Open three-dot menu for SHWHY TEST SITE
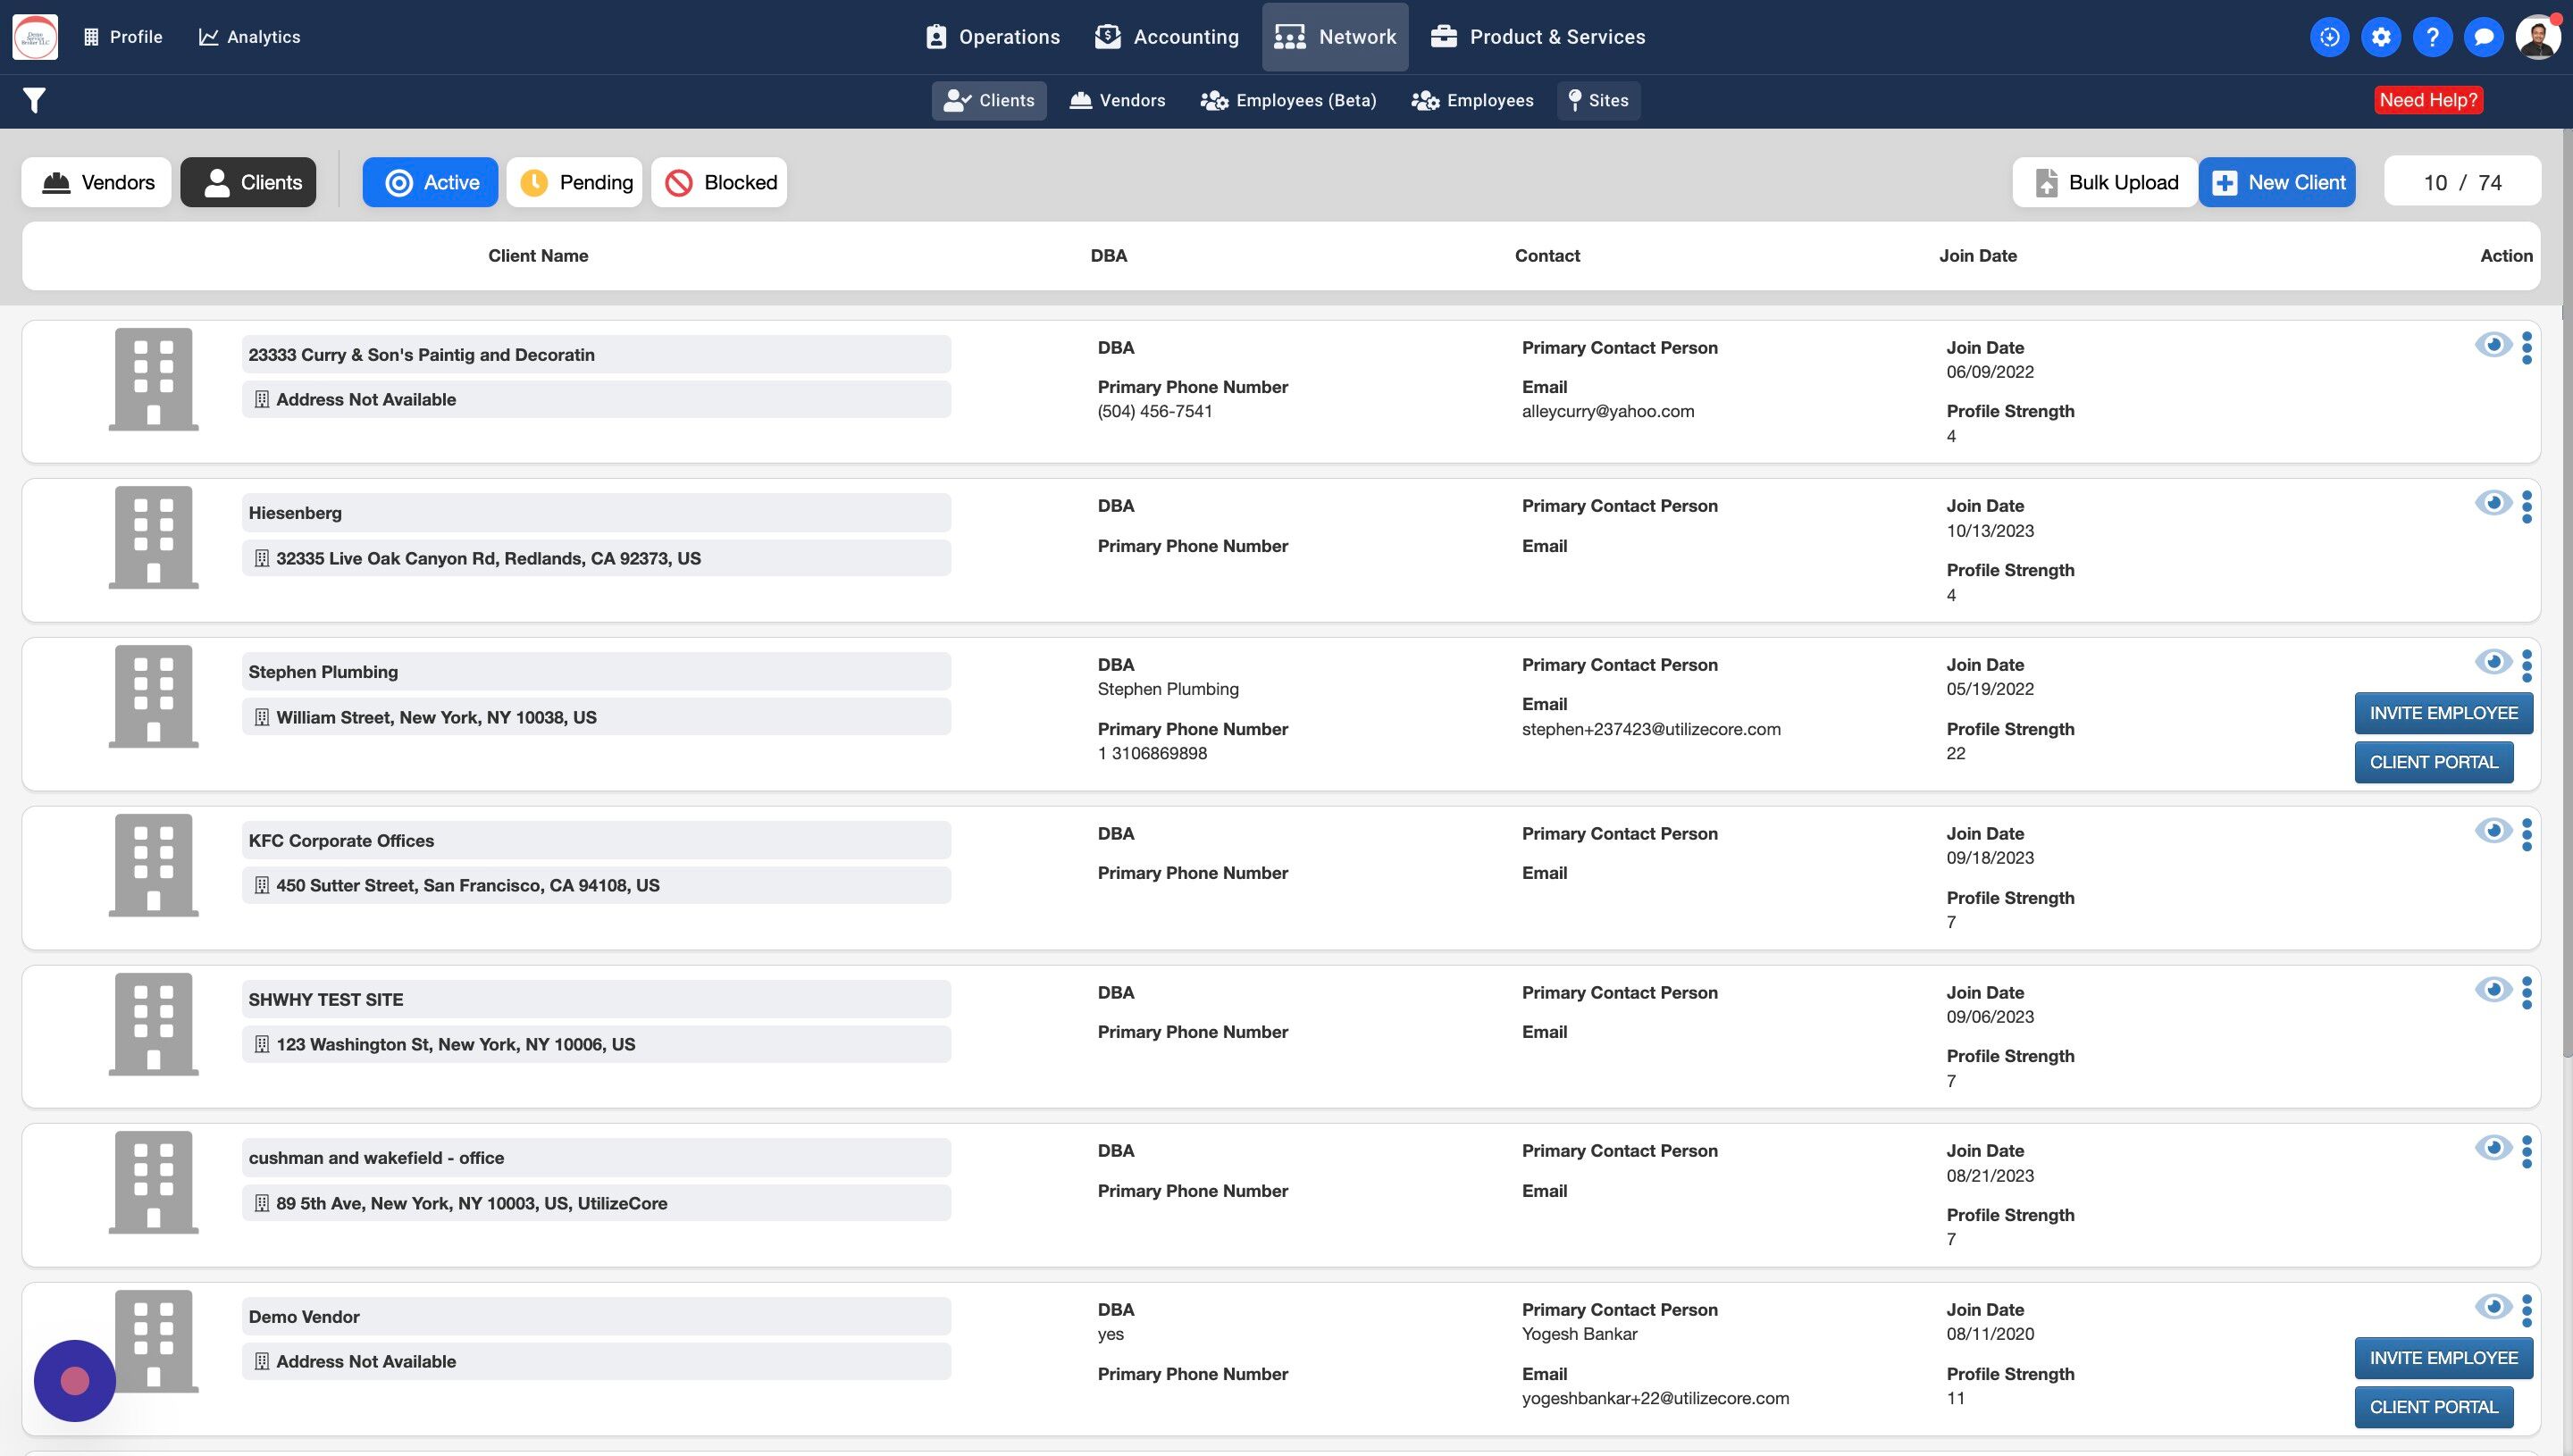 pos(2527,992)
